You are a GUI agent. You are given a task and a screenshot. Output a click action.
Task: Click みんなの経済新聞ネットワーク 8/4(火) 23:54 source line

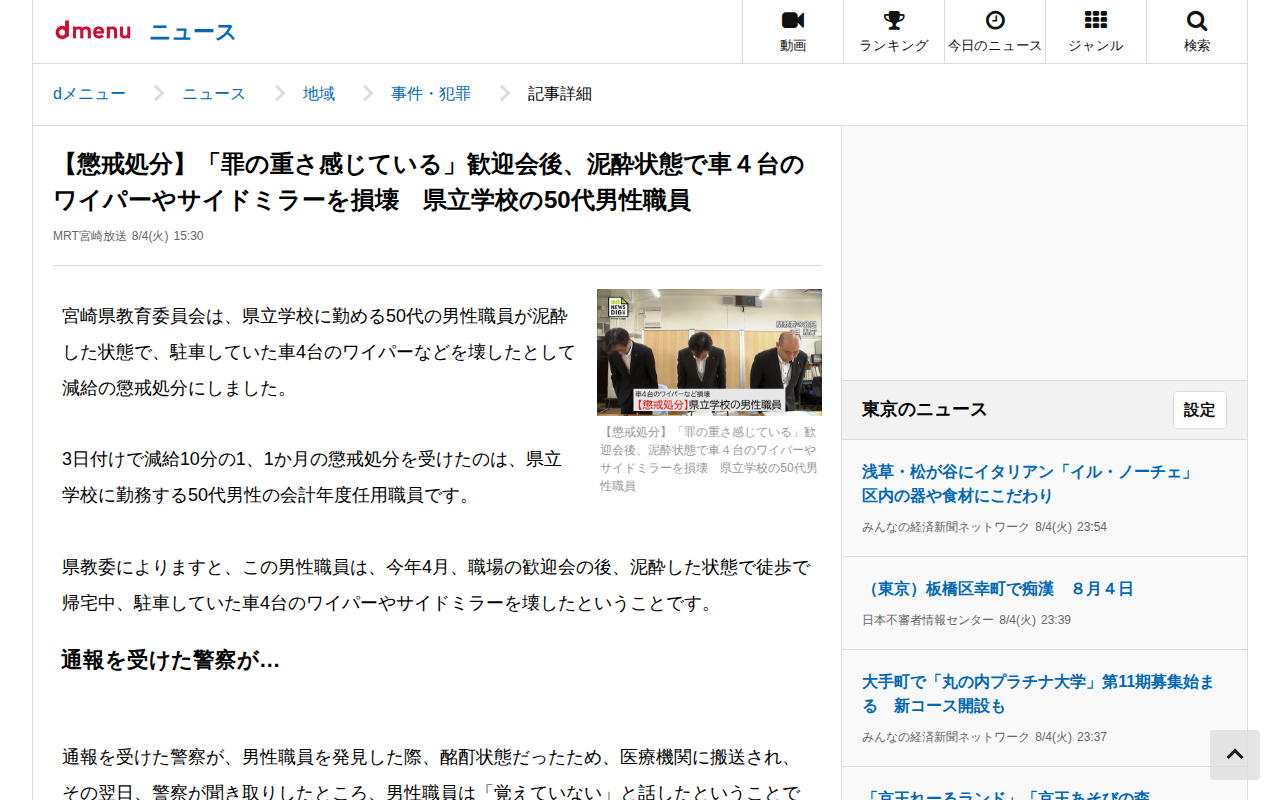coord(984,527)
